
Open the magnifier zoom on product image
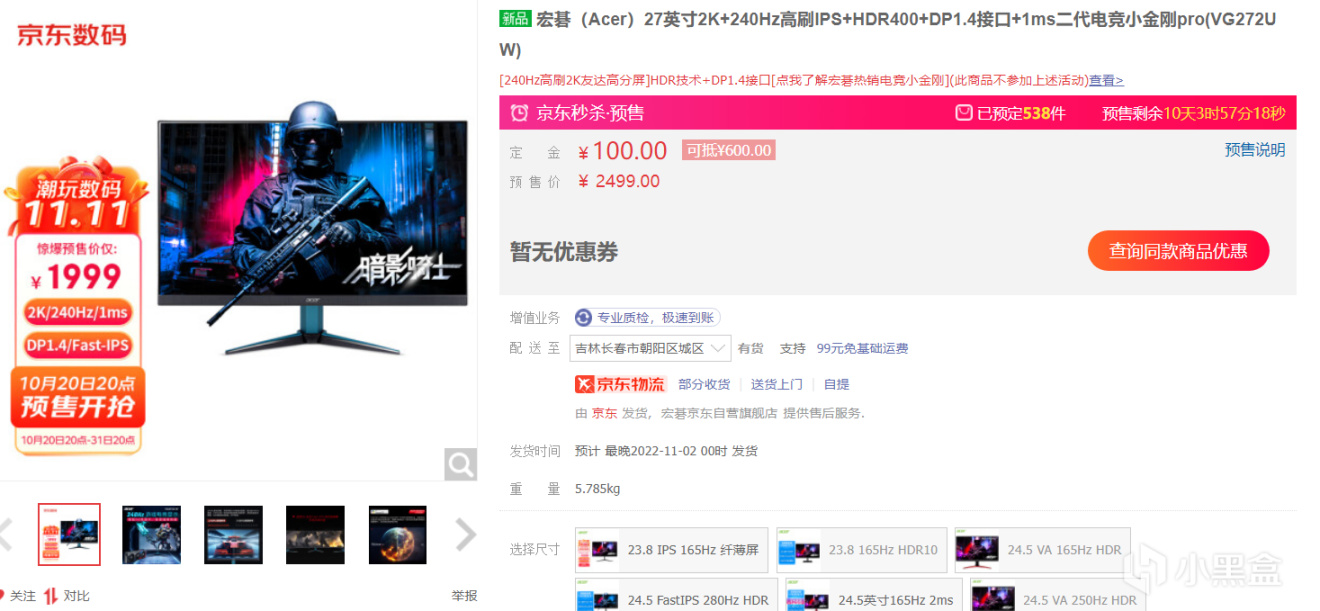pyautogui.click(x=460, y=464)
